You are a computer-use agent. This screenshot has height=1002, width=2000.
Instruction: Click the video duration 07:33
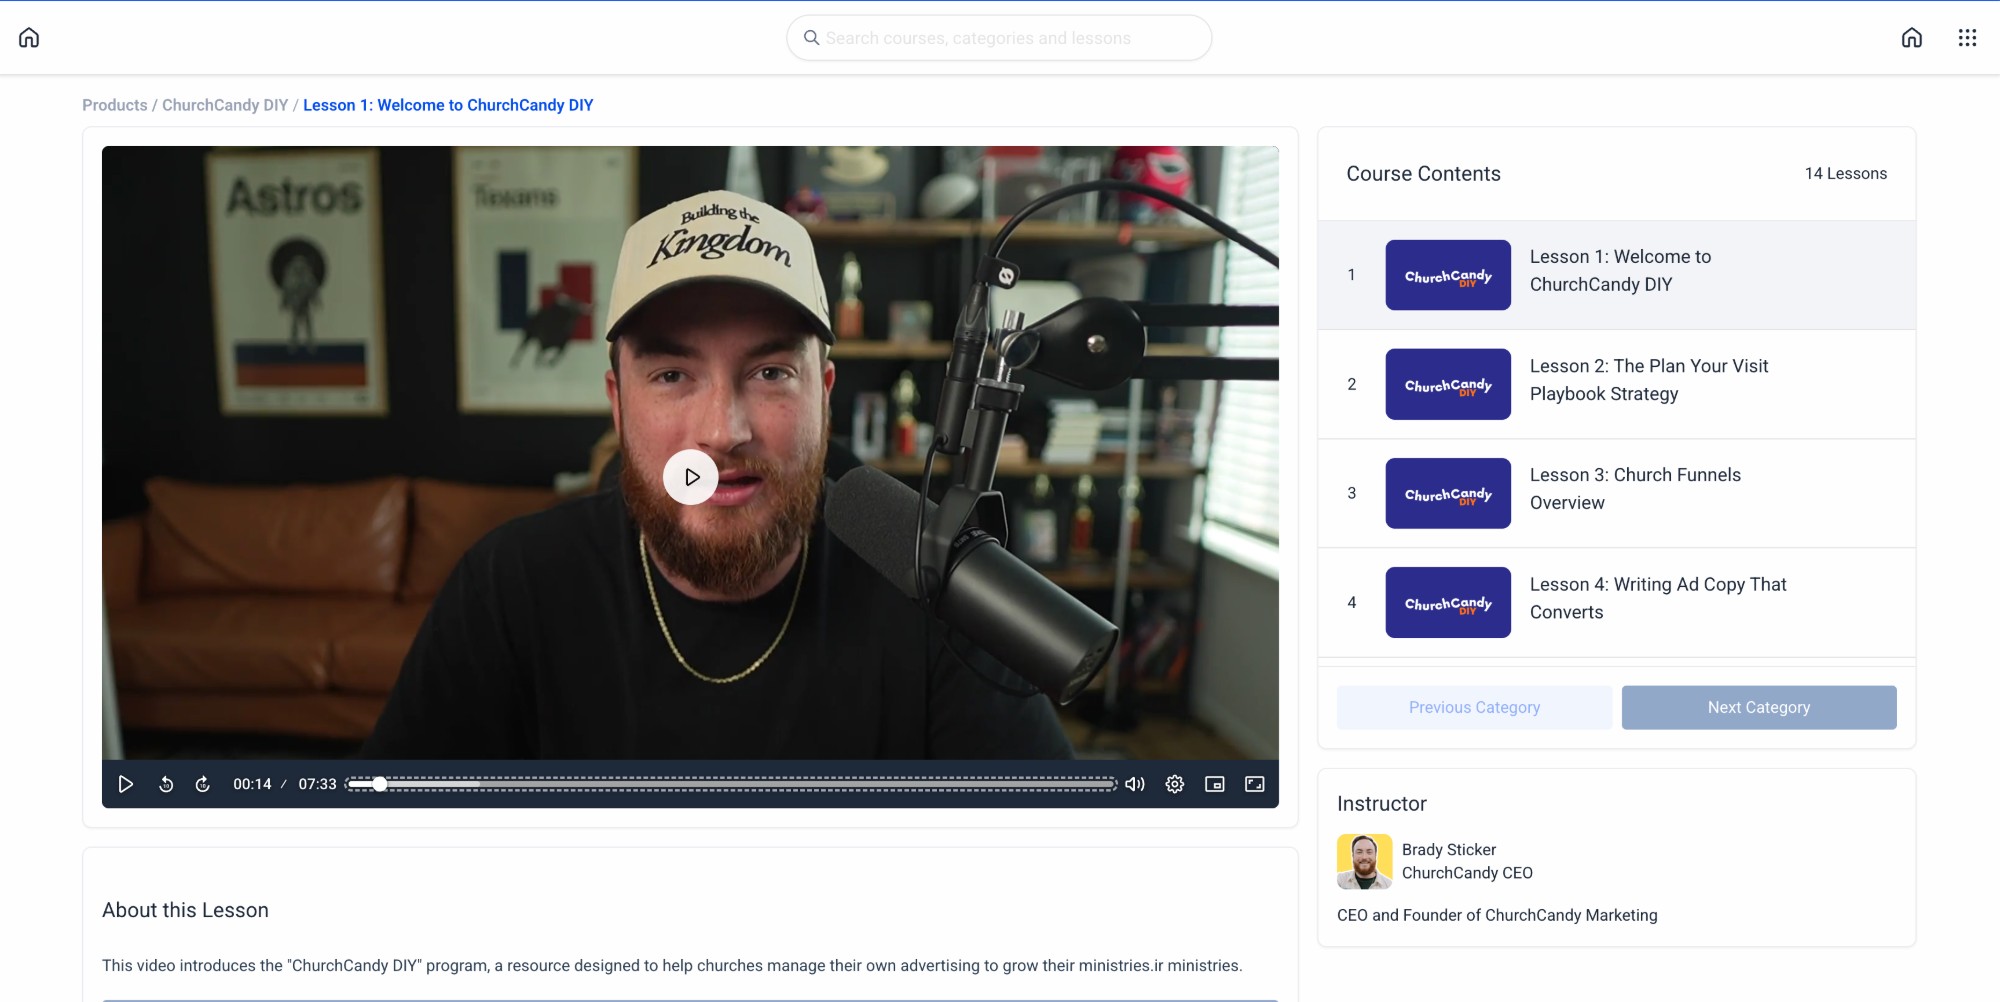pos(317,784)
